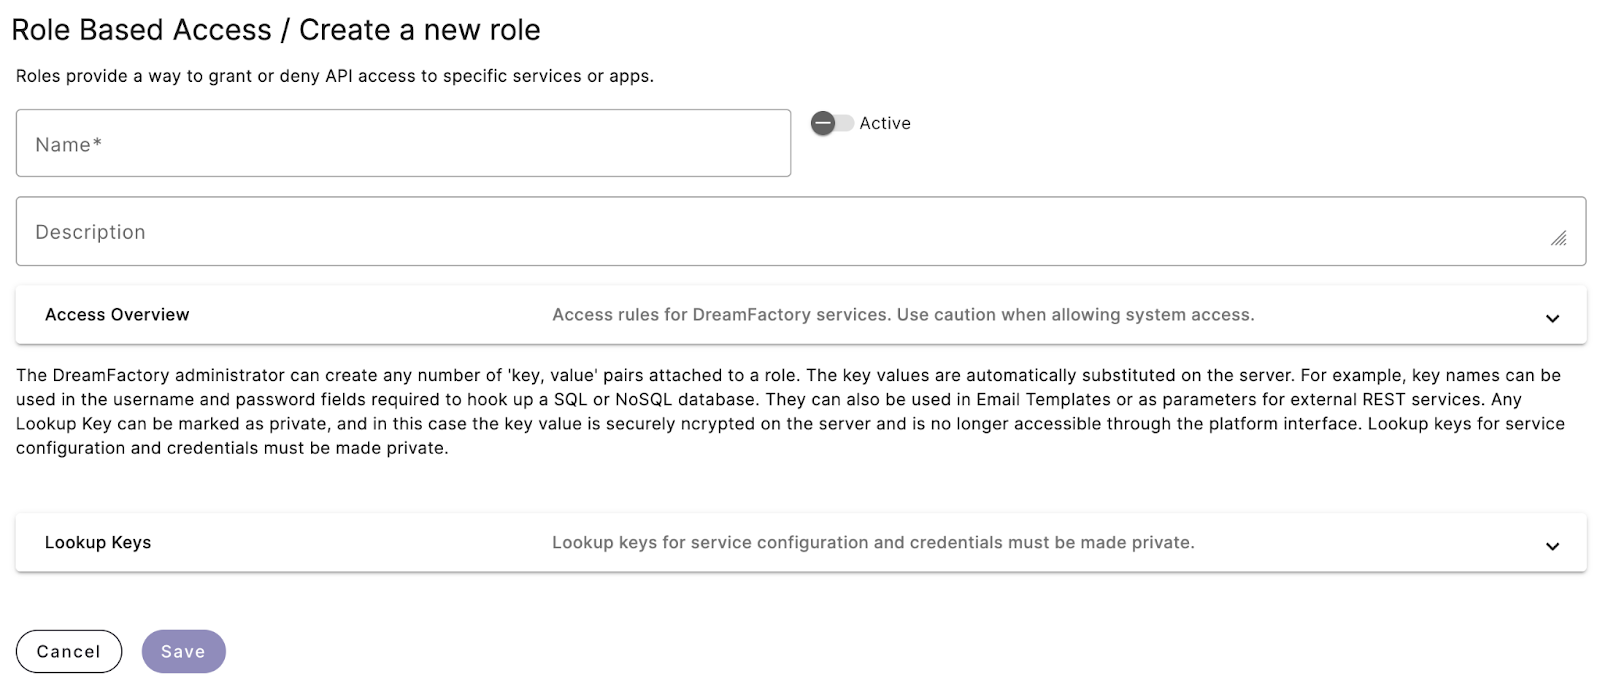
Task: Click the 'Role Based Access / Create a new role' heading
Action: pos(276,30)
